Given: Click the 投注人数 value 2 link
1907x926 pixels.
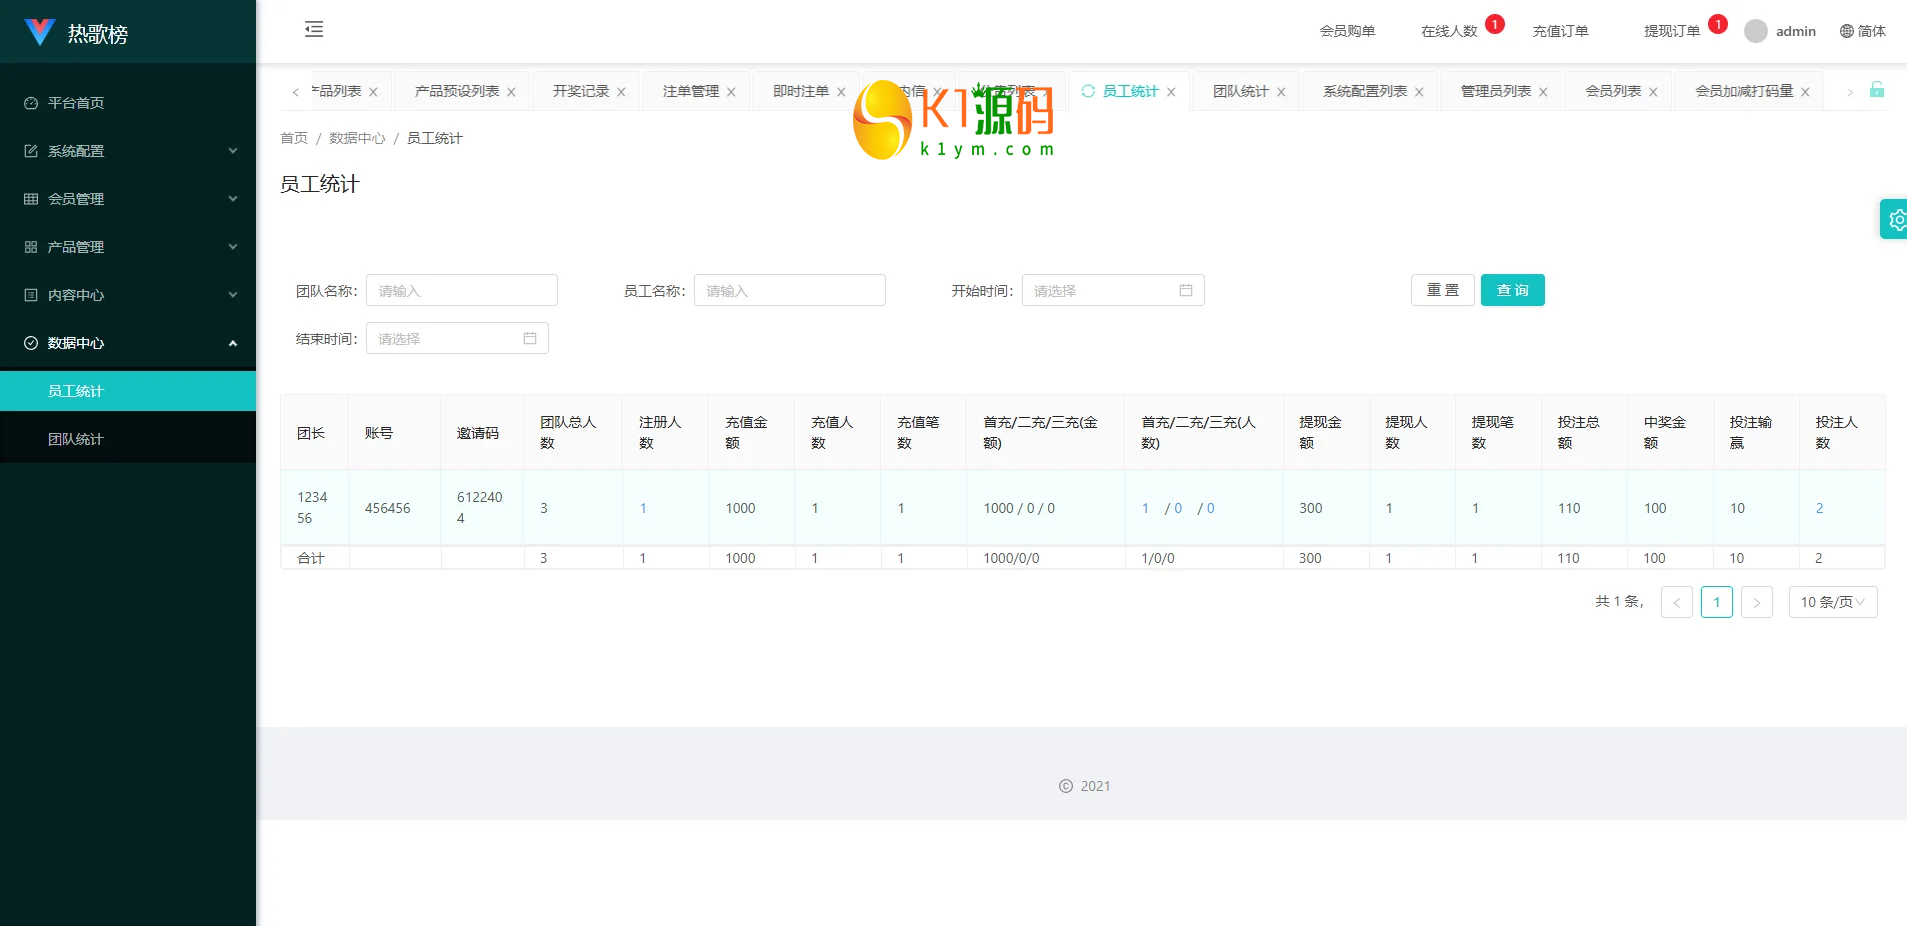Looking at the screenshot, I should point(1819,508).
